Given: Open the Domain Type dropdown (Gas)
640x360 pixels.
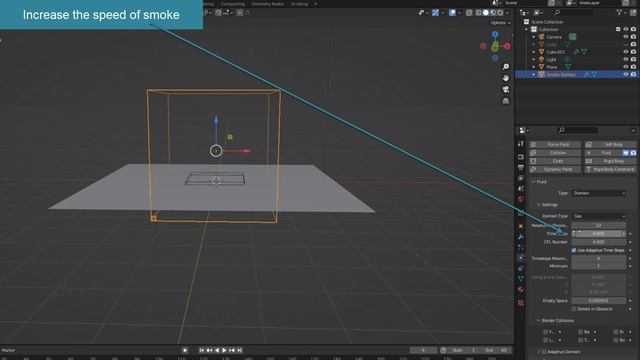Looking at the screenshot, I should (x=599, y=216).
